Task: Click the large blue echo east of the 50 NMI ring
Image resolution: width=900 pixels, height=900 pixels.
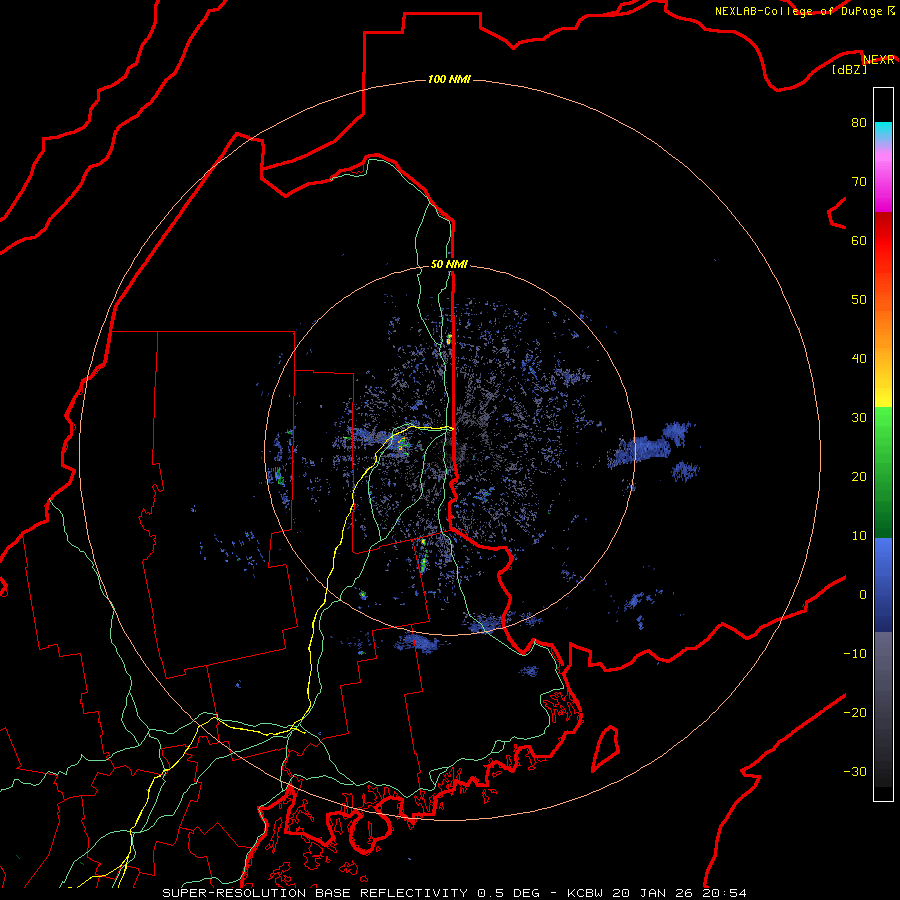Action: pos(643,449)
